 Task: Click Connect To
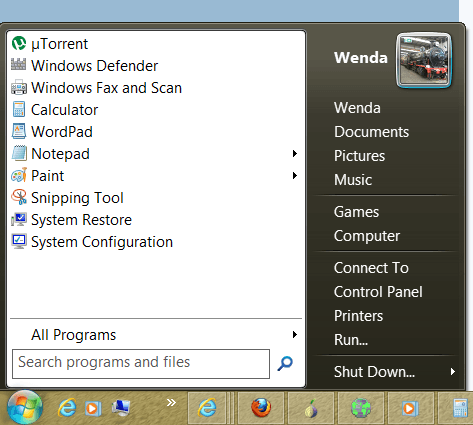point(371,268)
